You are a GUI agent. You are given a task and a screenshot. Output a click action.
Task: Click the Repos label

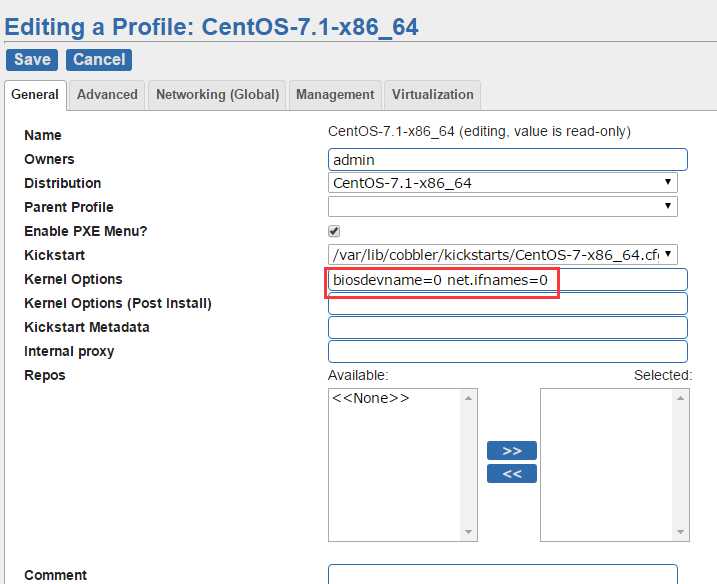pyautogui.click(x=45, y=375)
